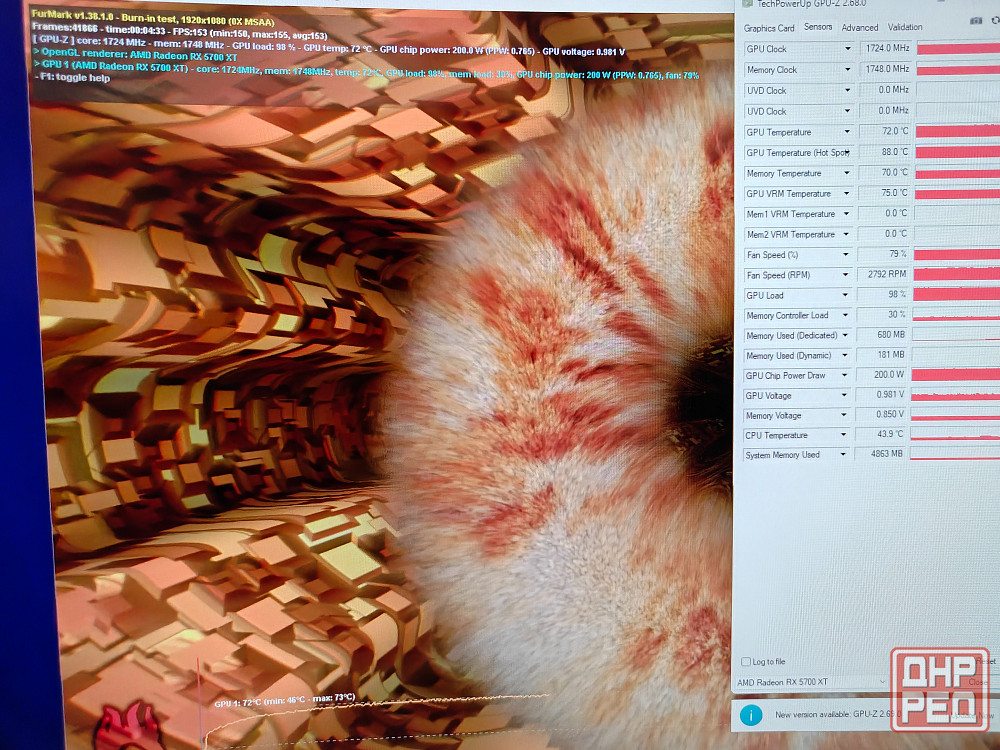Open the GPU Chip Power Draw dropdown

[x=848, y=376]
